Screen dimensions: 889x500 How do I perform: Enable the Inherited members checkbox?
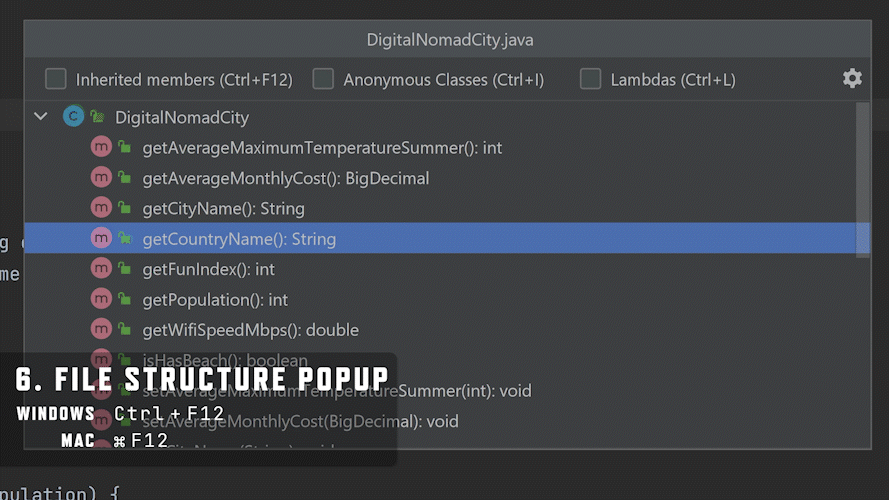tap(56, 79)
